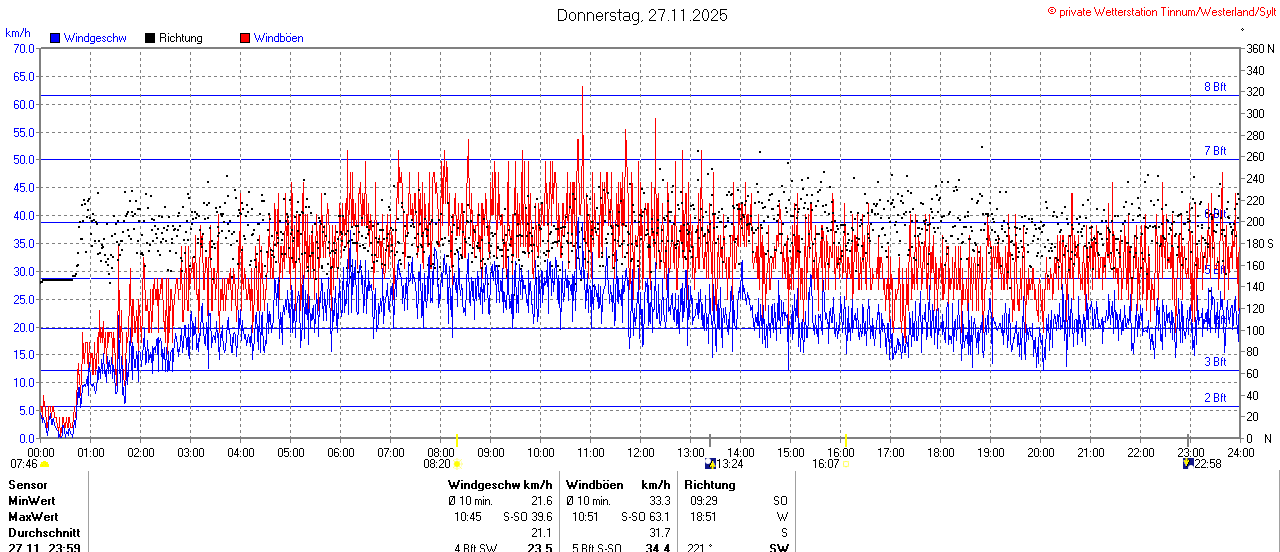This screenshot has width=1280, height=552.
Task: Click the MinWert row label
Action: click(32, 501)
